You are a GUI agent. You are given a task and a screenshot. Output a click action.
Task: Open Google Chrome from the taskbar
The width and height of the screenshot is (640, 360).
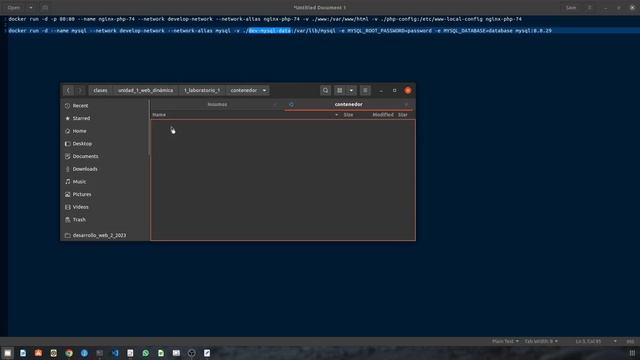coord(69,353)
